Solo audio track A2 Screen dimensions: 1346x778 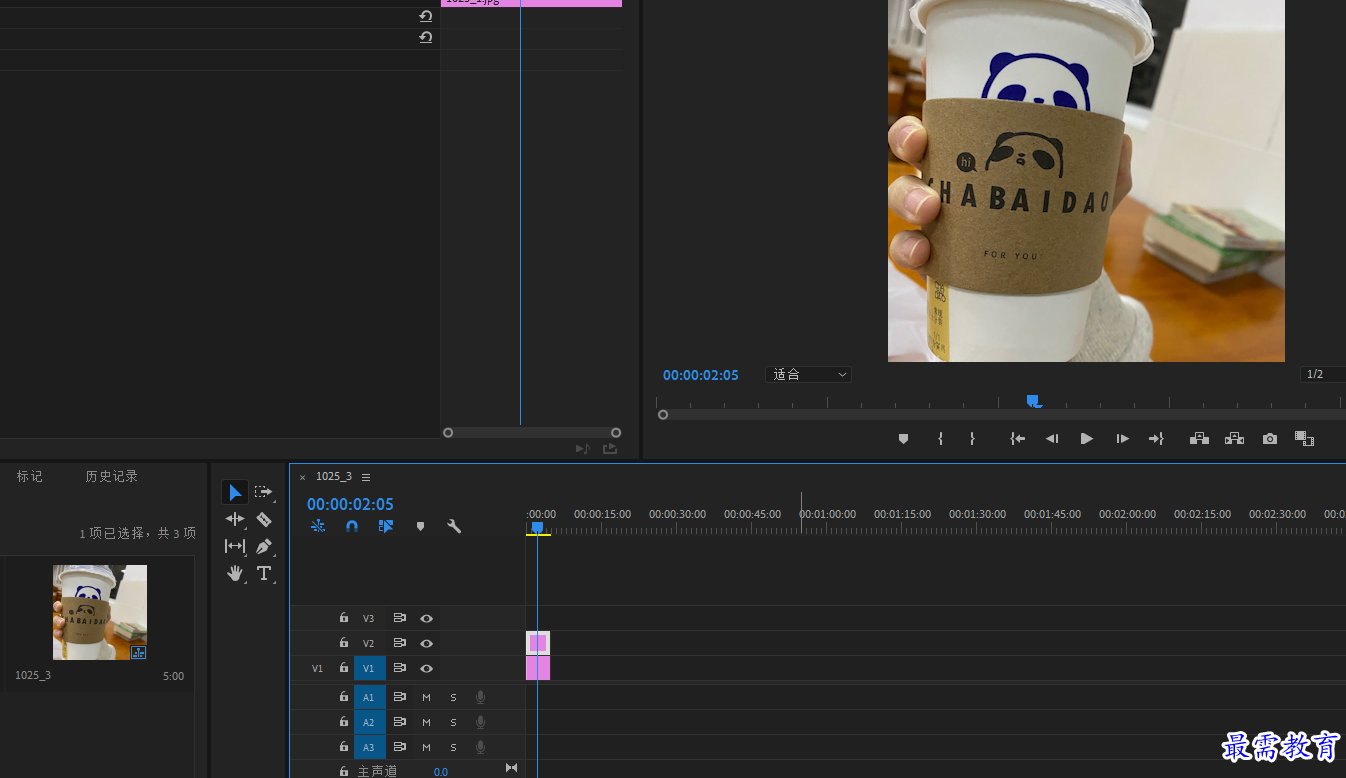coord(453,722)
